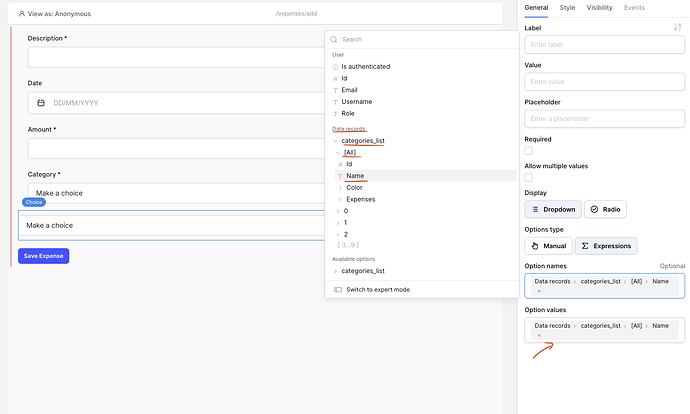
Task: Collapse categories_list under Data records
Action: point(335,141)
